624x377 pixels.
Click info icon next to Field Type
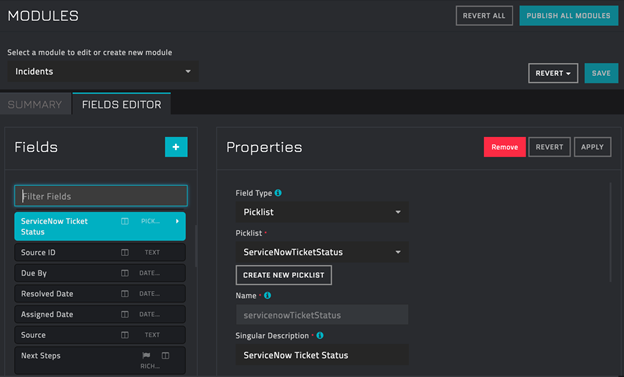[278, 193]
